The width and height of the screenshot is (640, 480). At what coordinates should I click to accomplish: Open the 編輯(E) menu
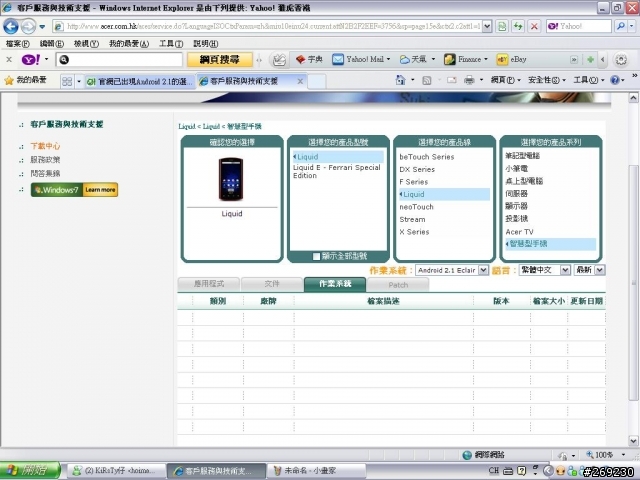click(51, 43)
